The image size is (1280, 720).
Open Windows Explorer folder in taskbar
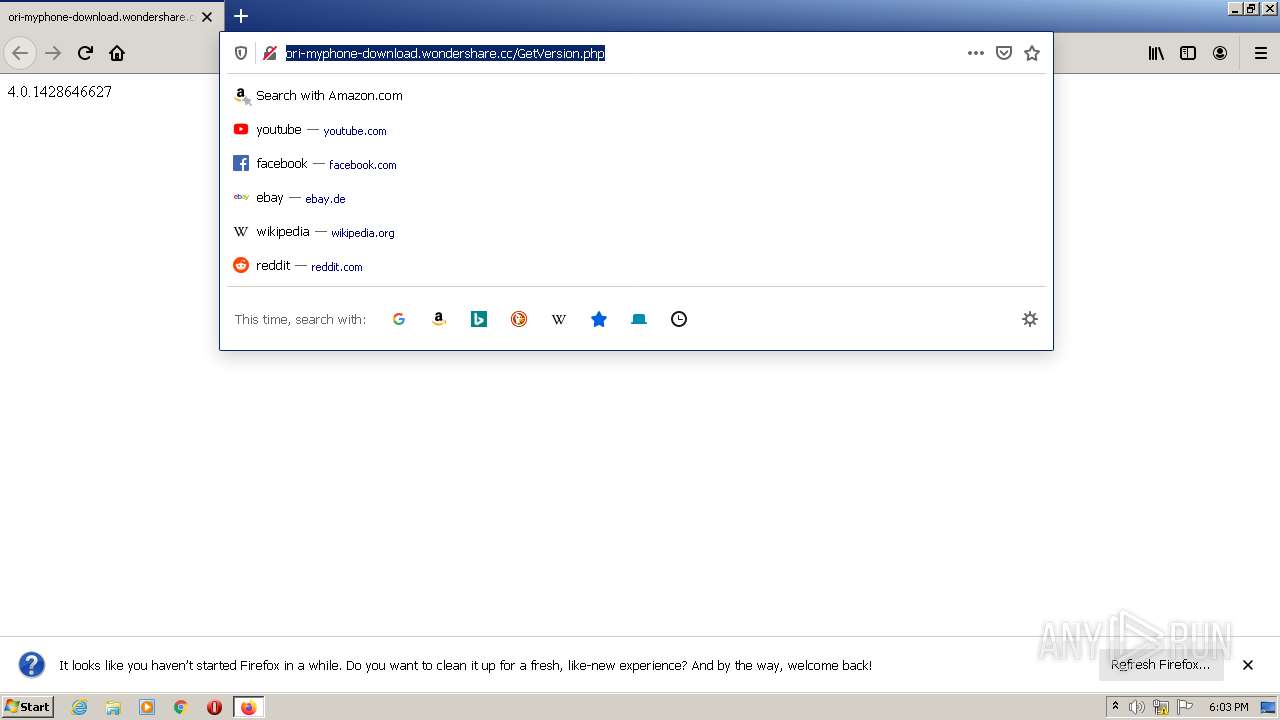pyautogui.click(x=113, y=707)
